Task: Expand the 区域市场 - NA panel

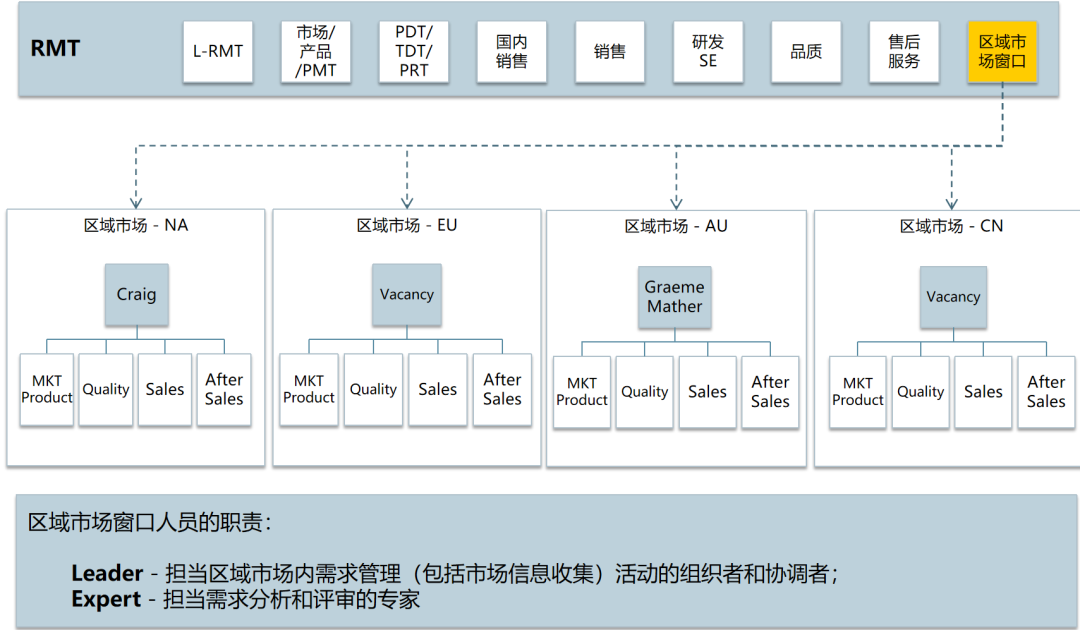Action: click(135, 225)
